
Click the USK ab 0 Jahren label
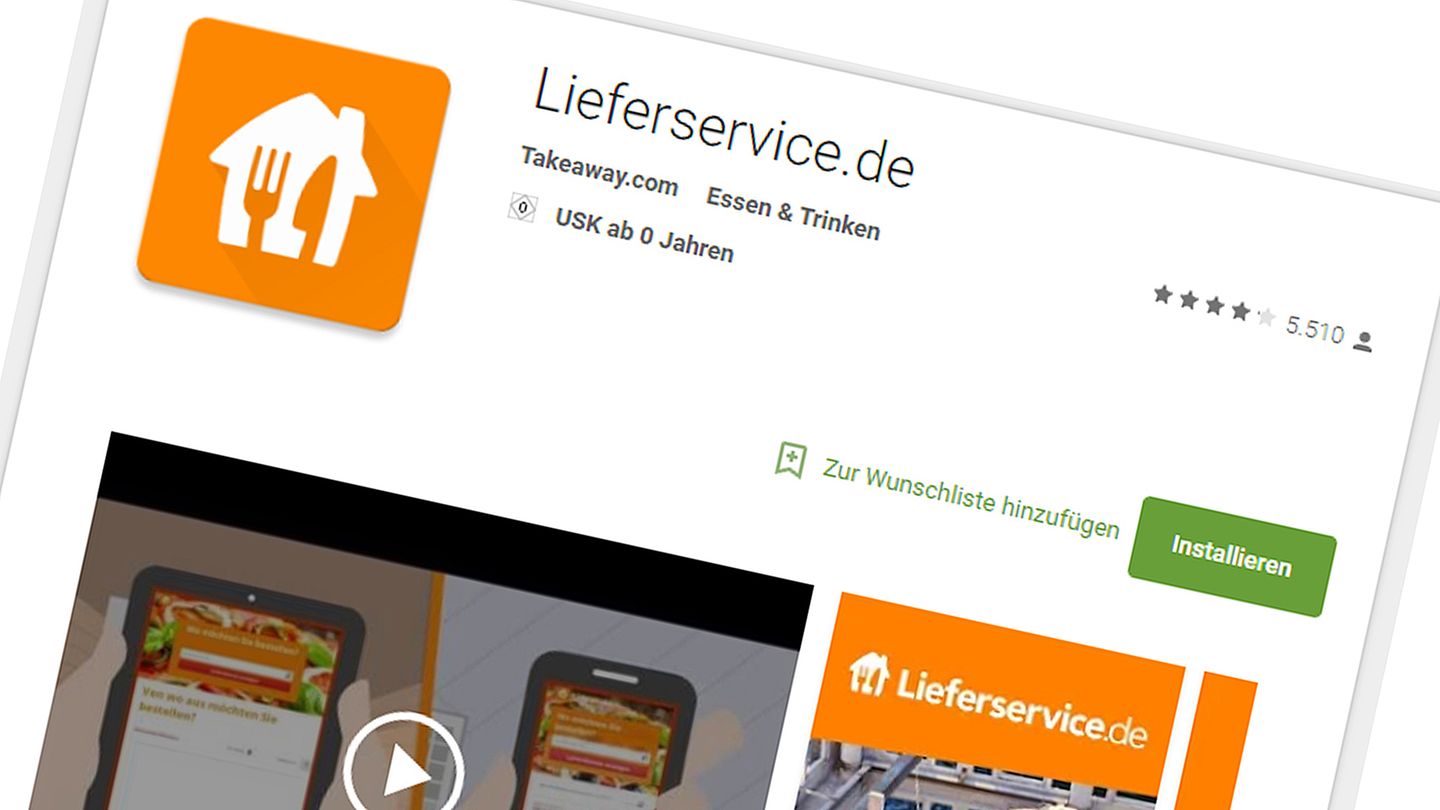point(644,236)
